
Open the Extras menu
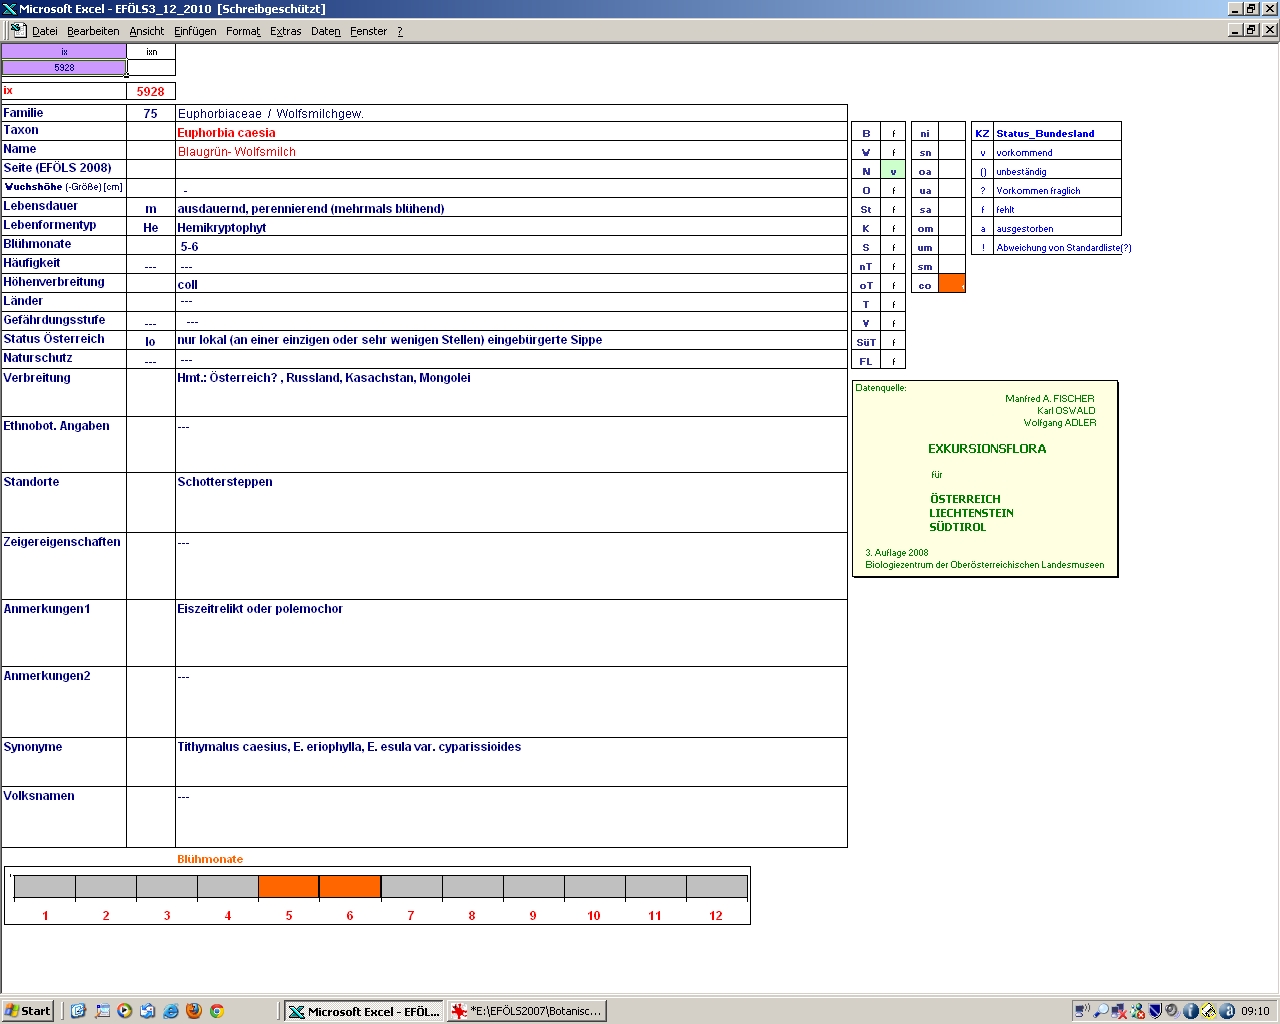click(285, 31)
